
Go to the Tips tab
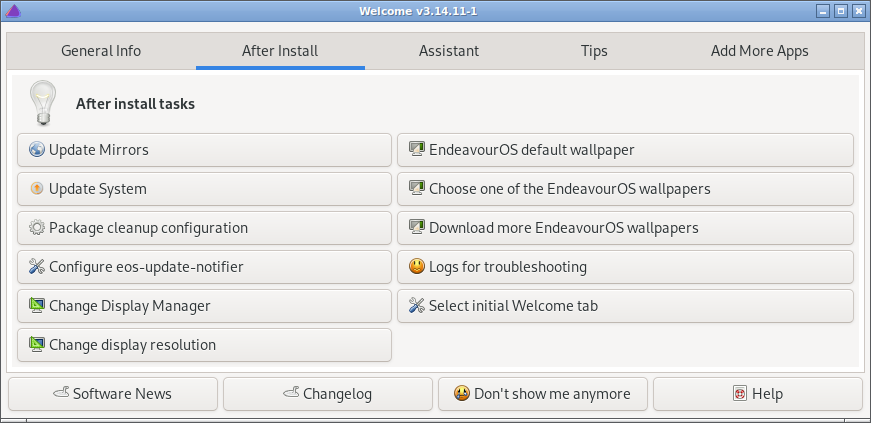pos(594,51)
